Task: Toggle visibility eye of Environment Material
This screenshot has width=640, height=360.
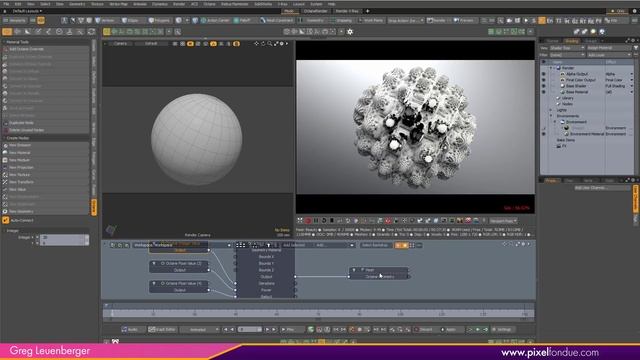Action: (543, 134)
